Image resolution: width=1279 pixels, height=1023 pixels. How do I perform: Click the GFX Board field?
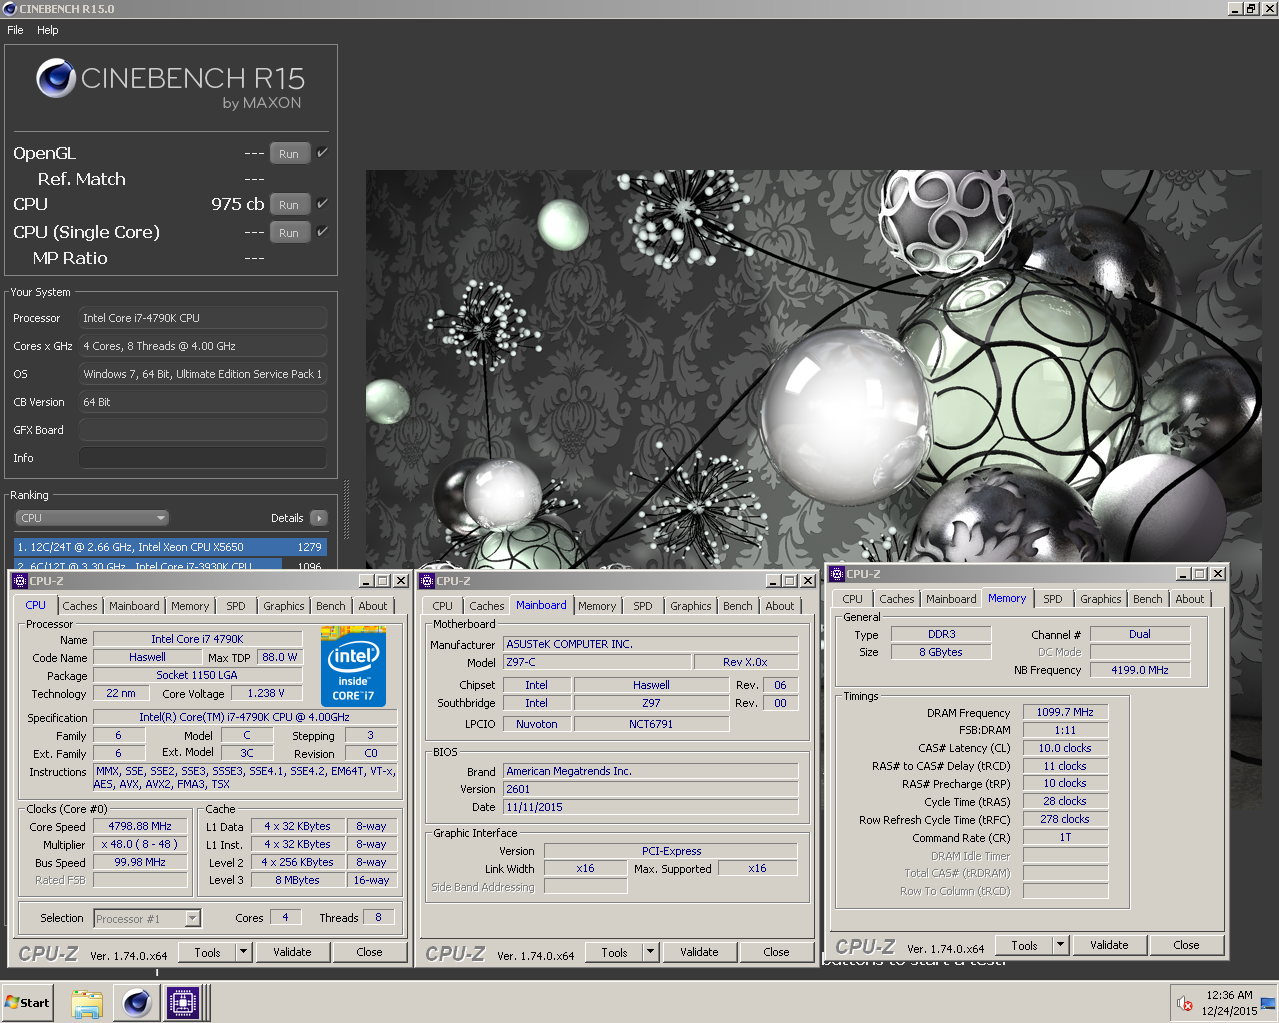click(x=203, y=430)
